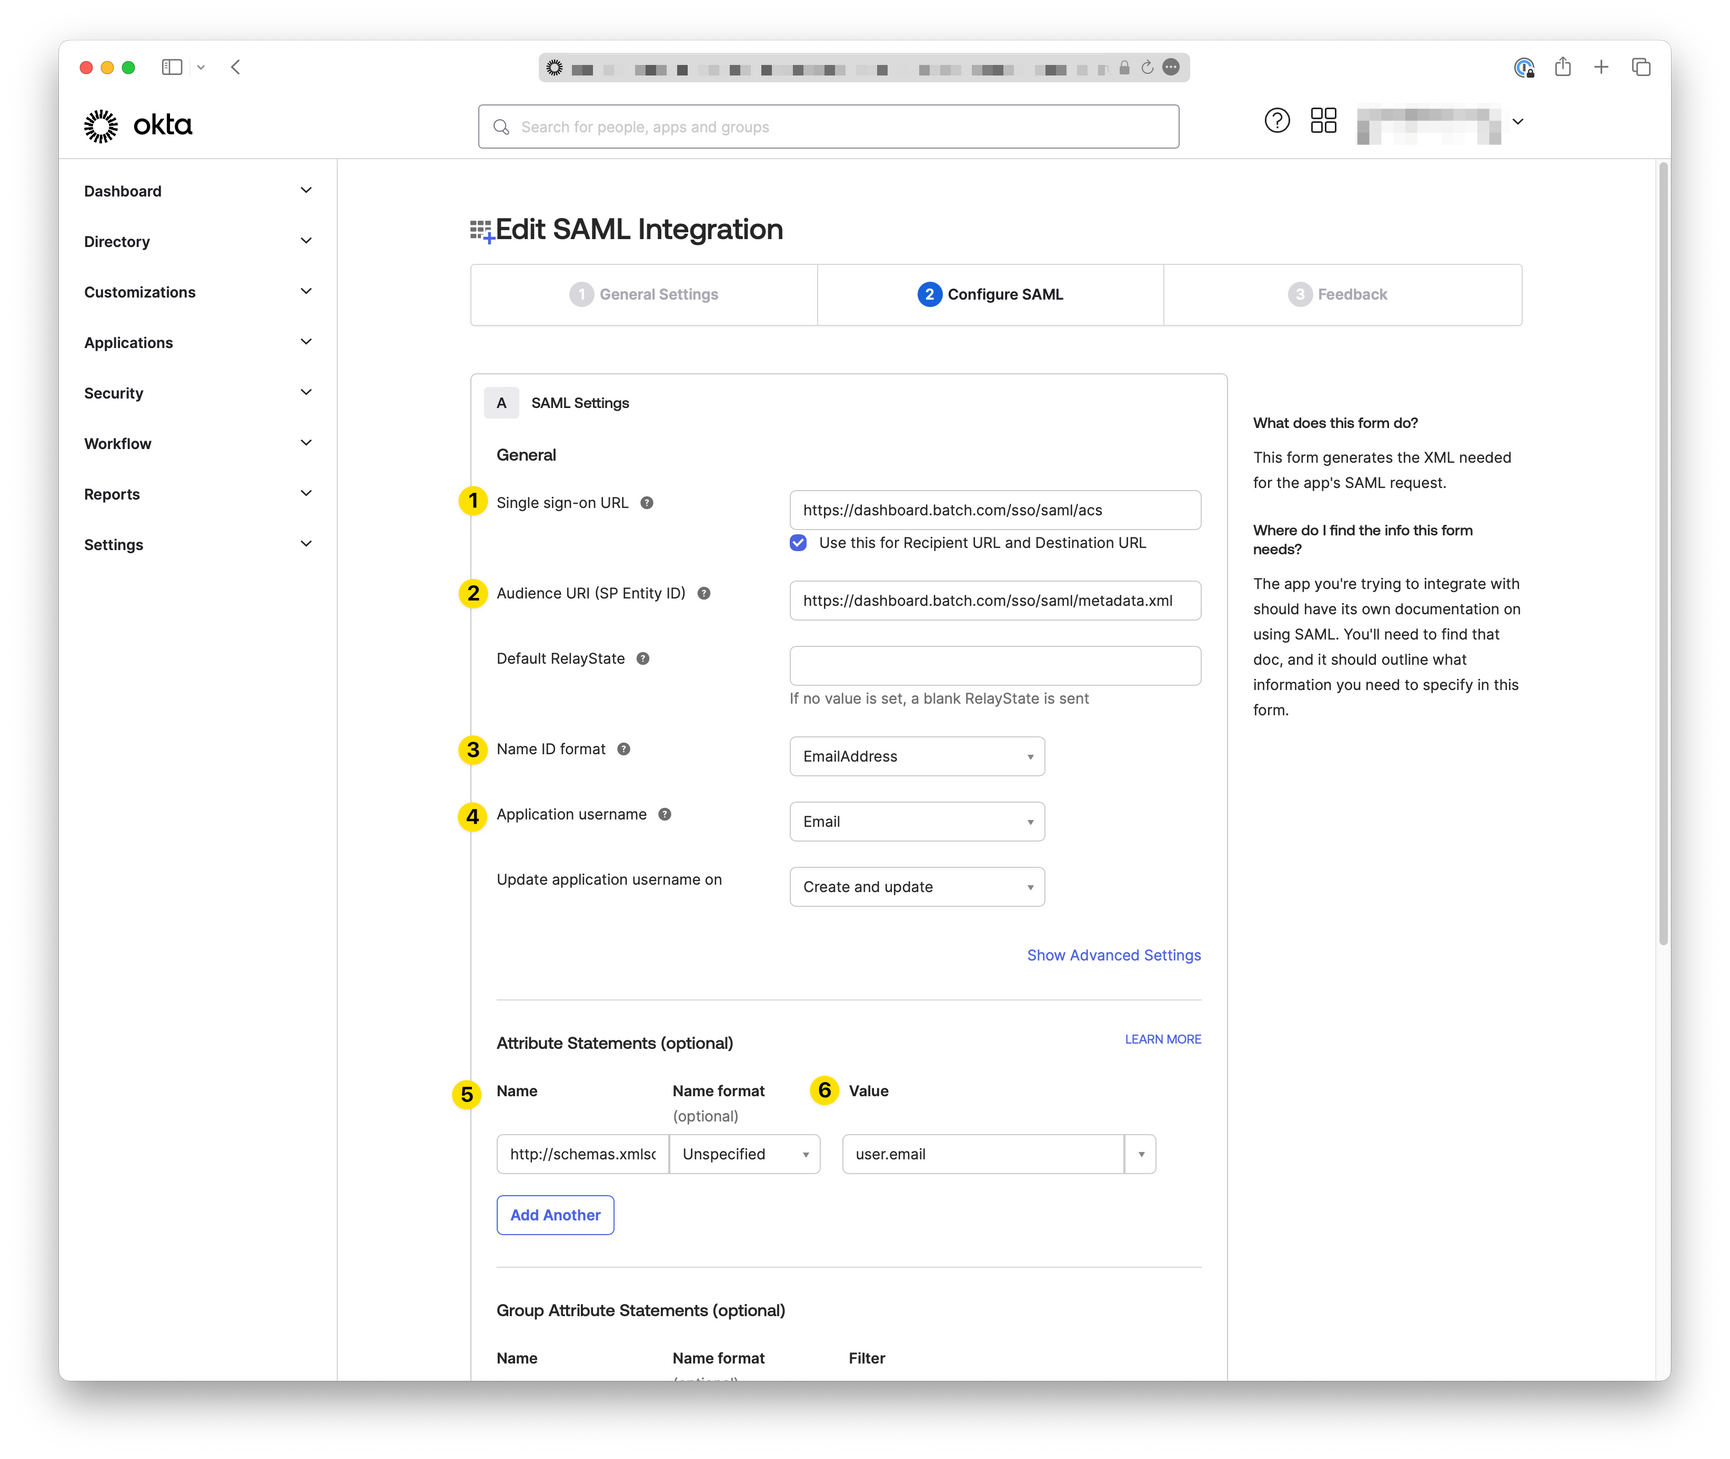
Task: Expand the Applications sidebar section
Action: (x=198, y=342)
